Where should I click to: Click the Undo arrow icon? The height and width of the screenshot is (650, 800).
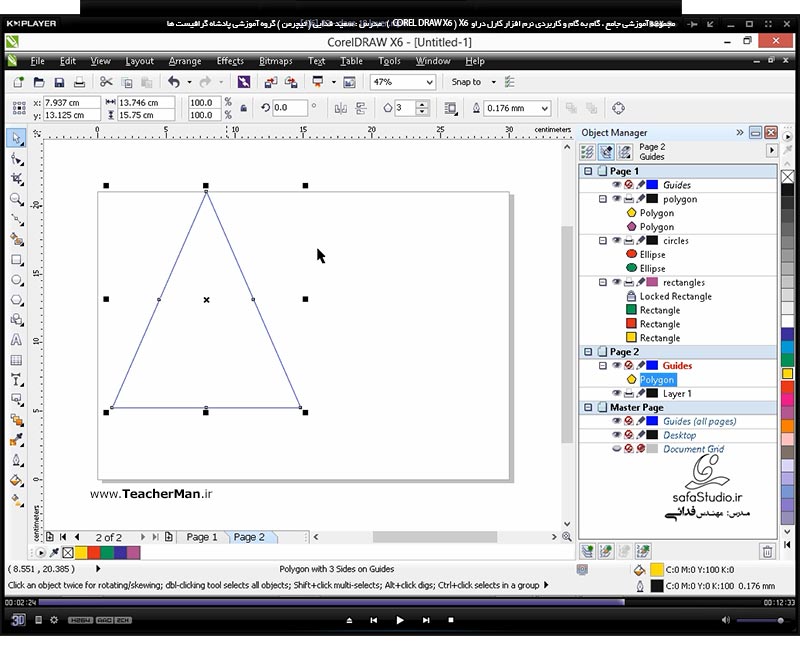pos(174,82)
